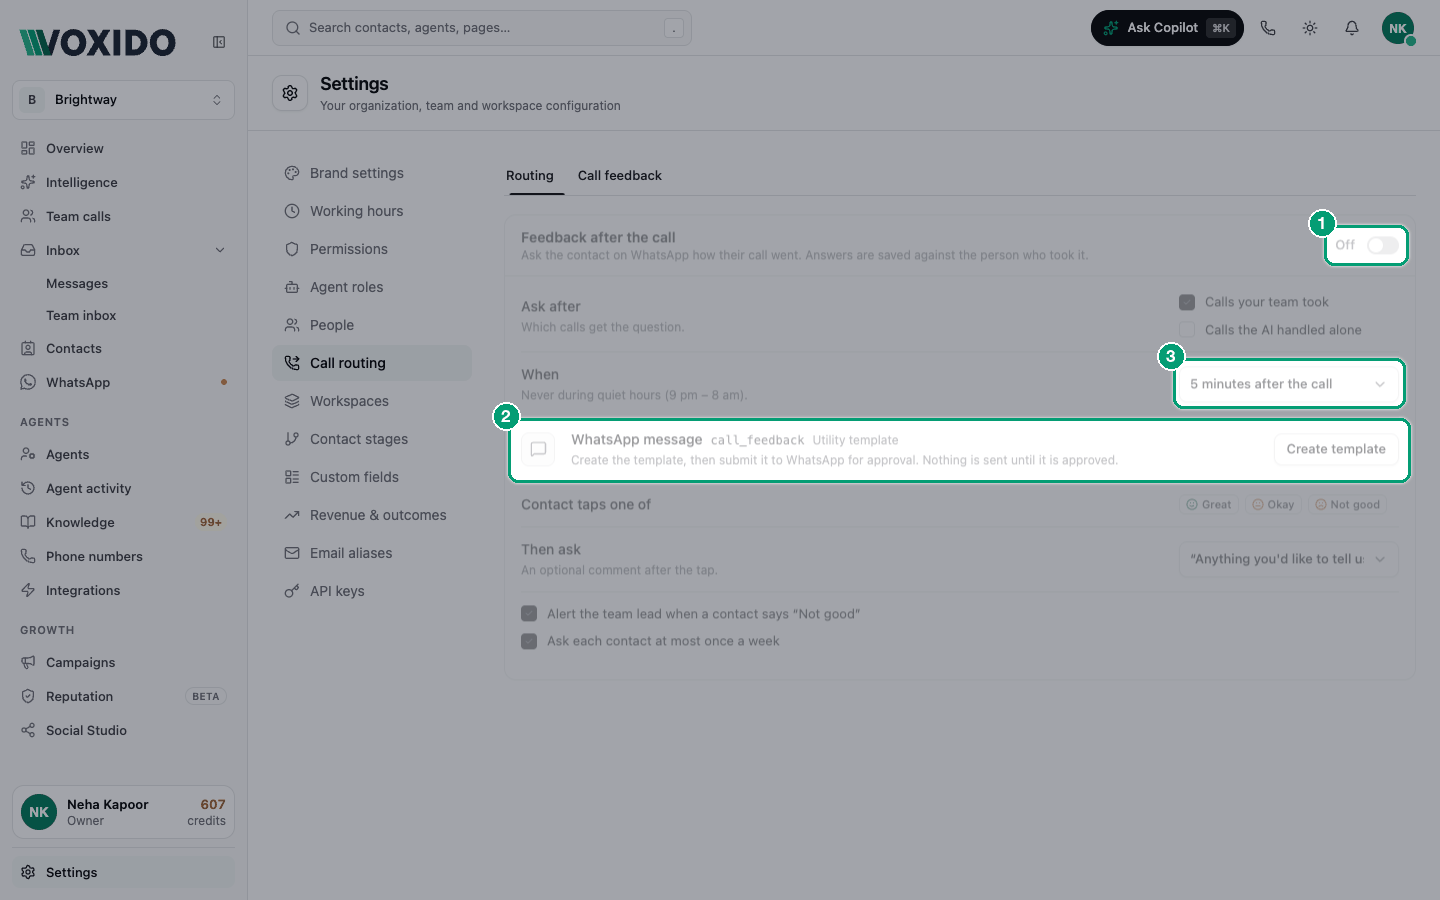Open Reputation beta page
Image resolution: width=1440 pixels, height=900 pixels.
124,696
